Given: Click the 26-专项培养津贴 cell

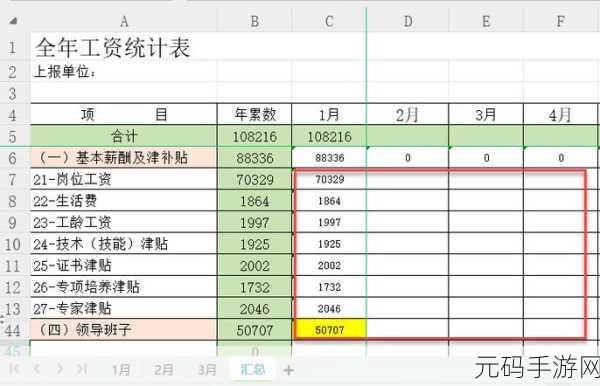Looking at the screenshot, I should [124, 287].
